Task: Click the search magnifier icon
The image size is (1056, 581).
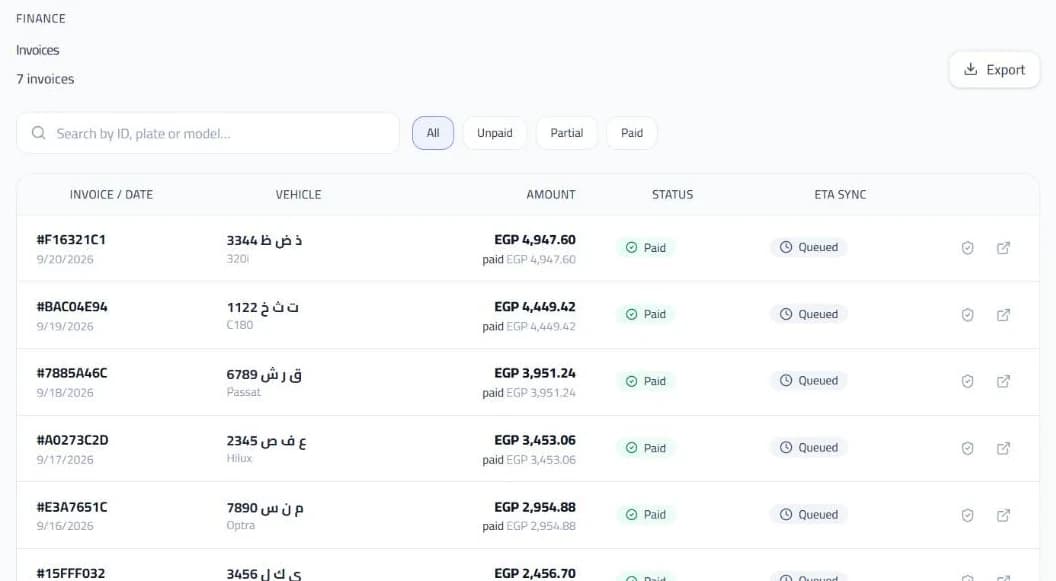Action: click(38, 133)
